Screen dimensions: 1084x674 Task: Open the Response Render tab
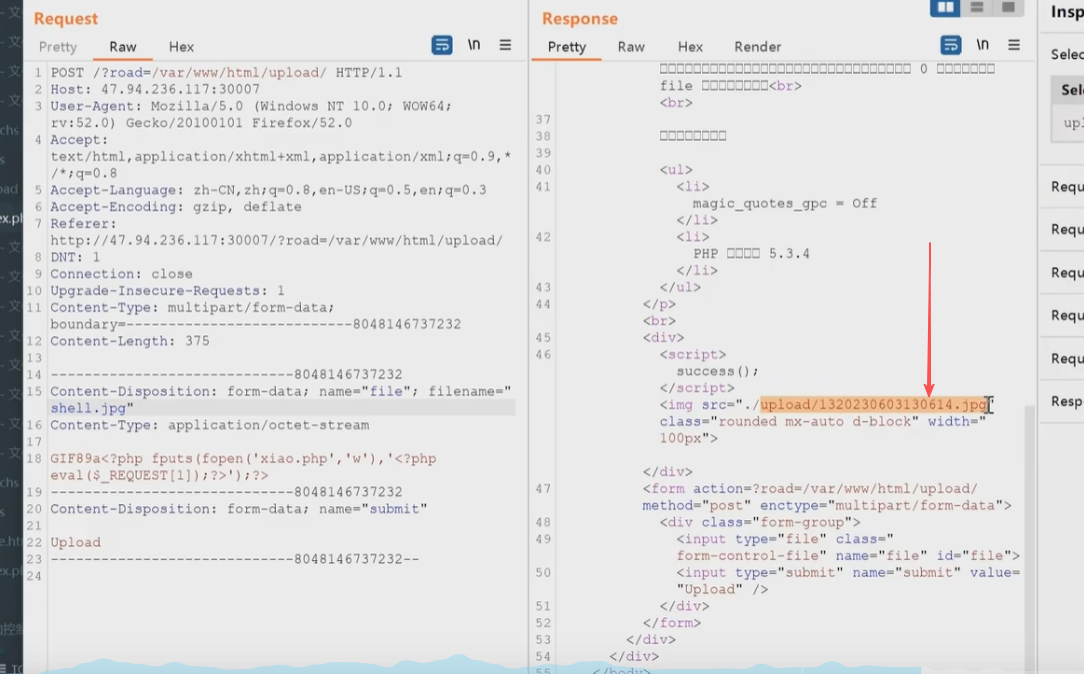pyautogui.click(x=758, y=47)
